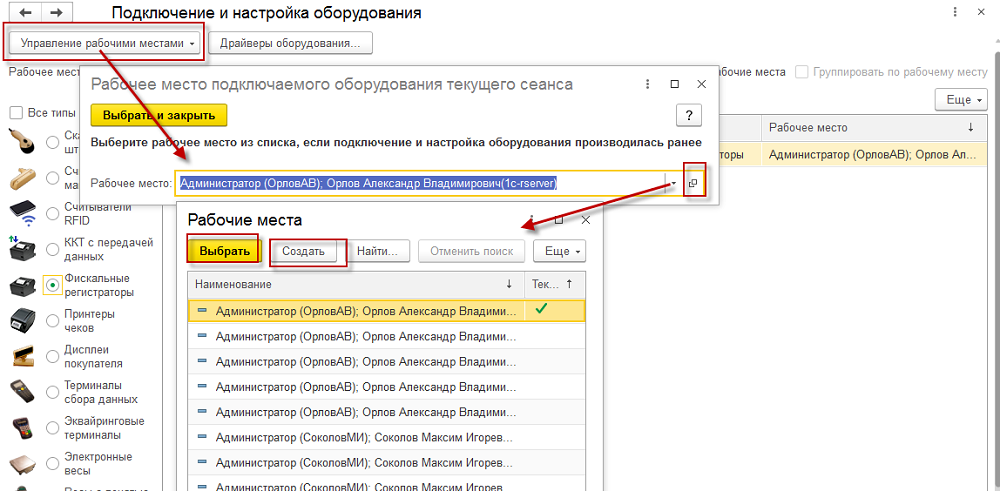The width and height of the screenshot is (1000, 491).
Task: Open help with the question mark button
Action: 689,115
